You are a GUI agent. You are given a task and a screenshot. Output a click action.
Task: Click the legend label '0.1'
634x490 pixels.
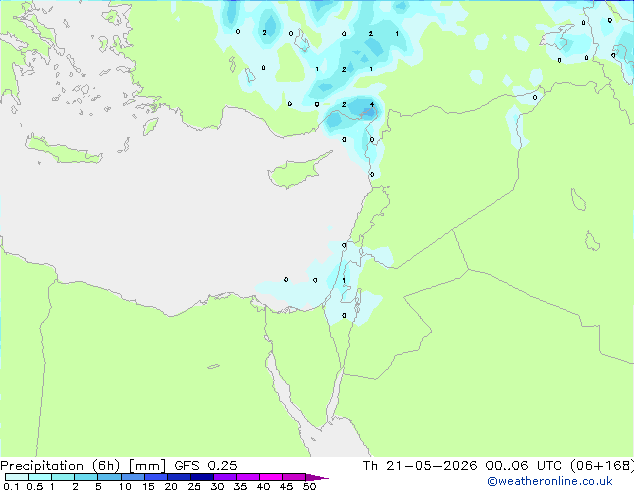pyautogui.click(x=11, y=486)
